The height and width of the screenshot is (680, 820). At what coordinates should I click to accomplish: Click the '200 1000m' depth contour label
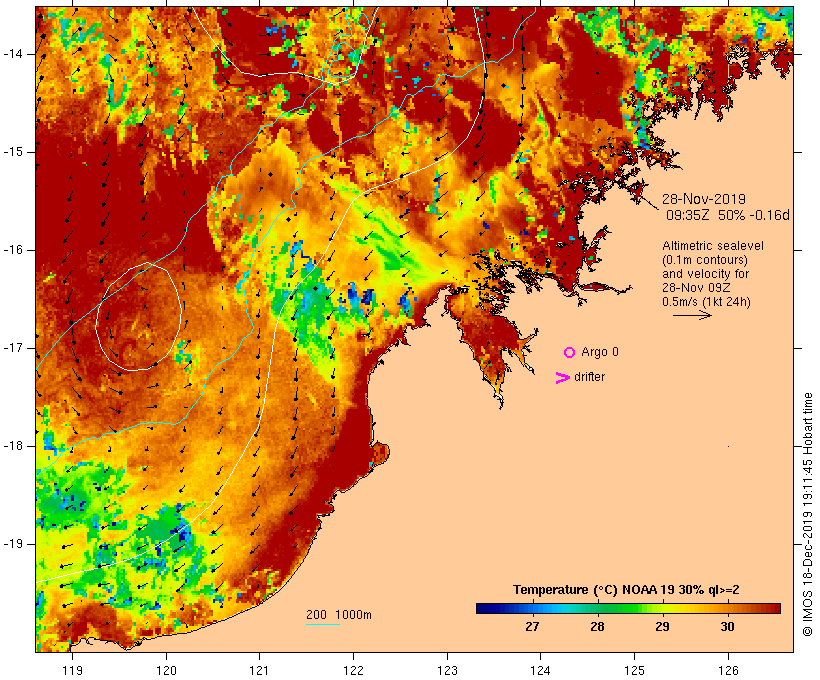click(x=339, y=615)
